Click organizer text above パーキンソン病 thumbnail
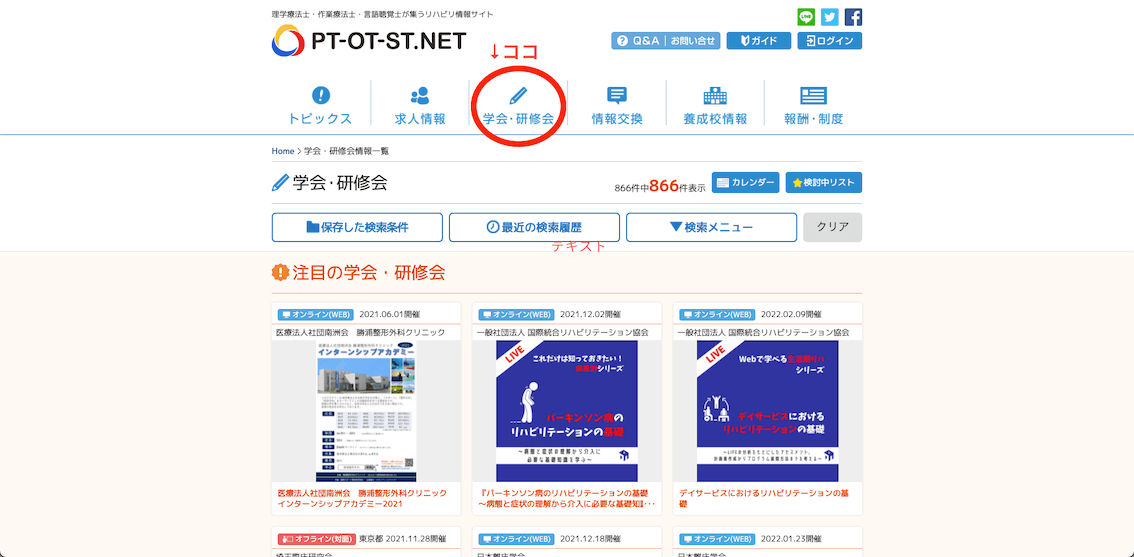 pos(563,333)
